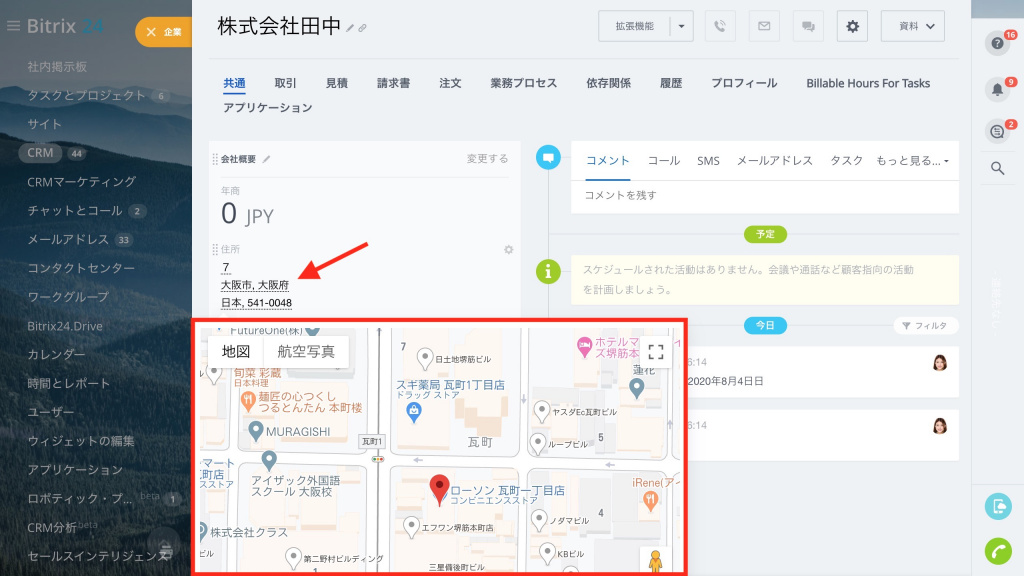Open the 依存関係 tab
This screenshot has width=1024, height=576.
coord(609,83)
